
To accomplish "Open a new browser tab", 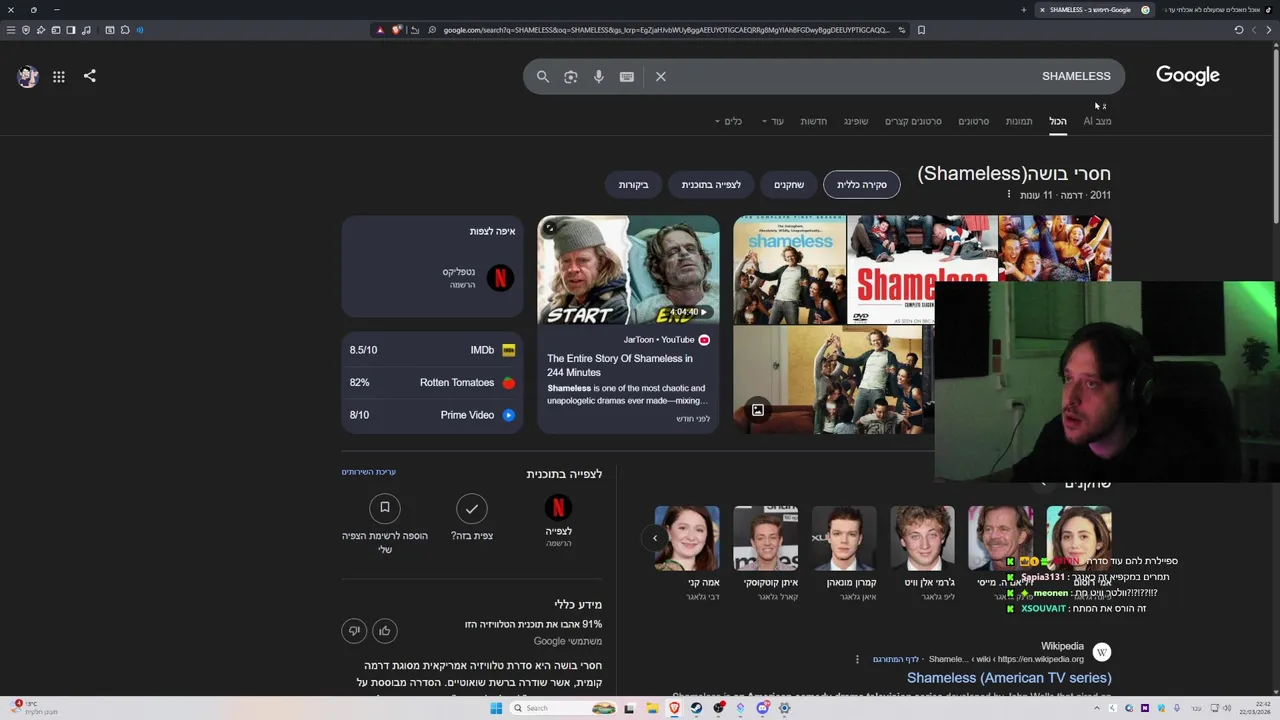I will [x=1023, y=10].
